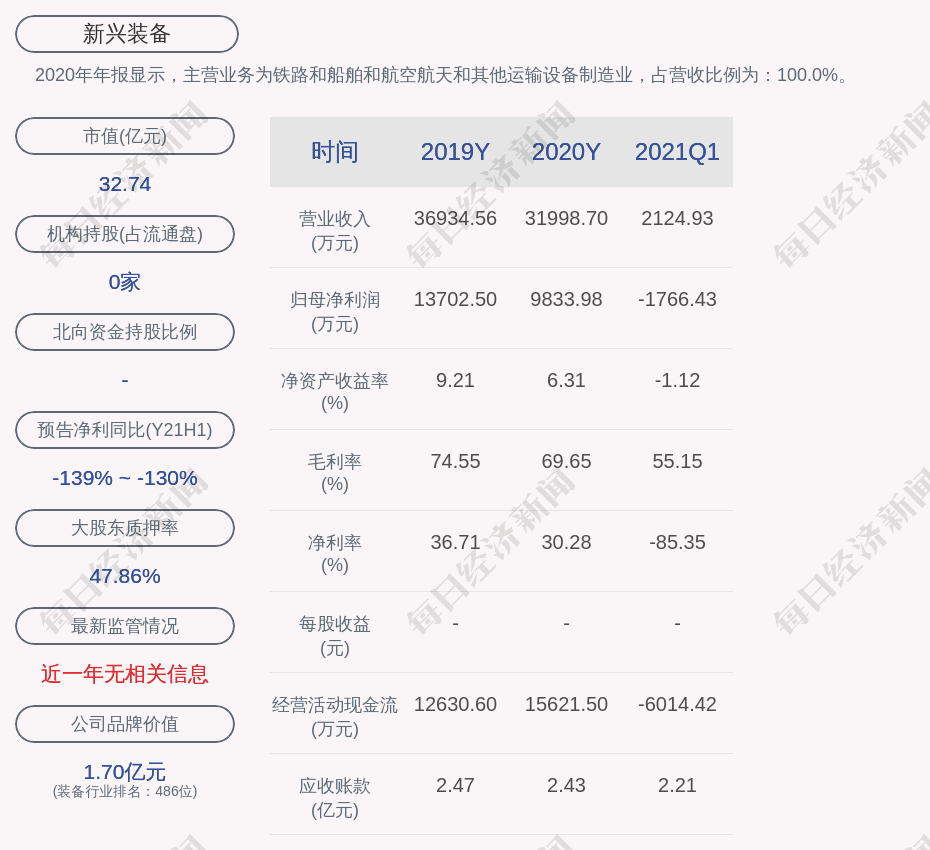
Task: Click the 2020年年报显示 description sentence
Action: point(444,75)
